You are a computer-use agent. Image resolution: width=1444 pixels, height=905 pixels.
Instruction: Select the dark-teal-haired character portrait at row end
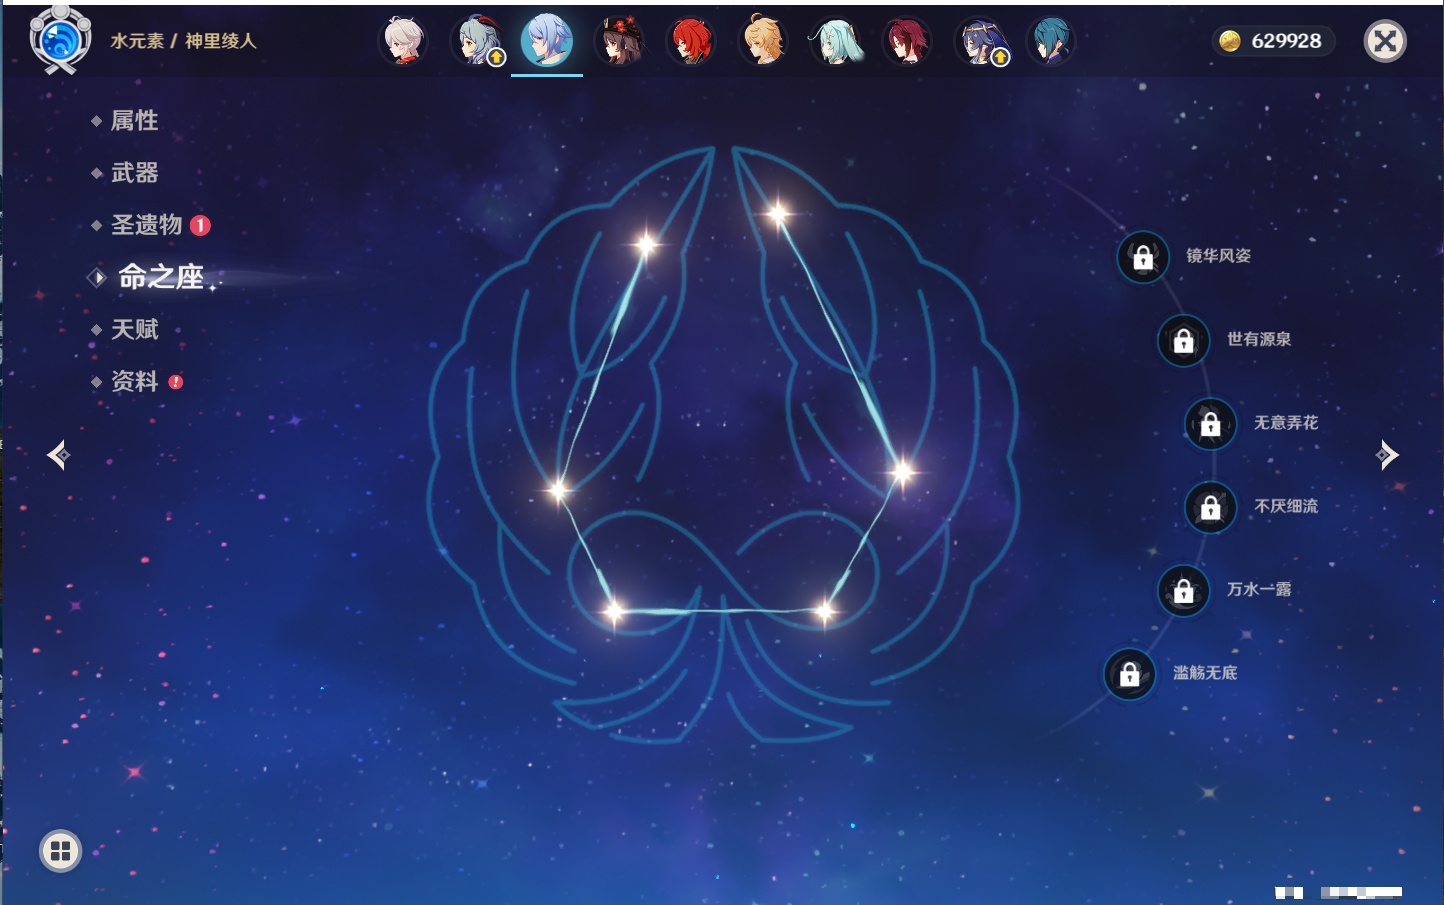pyautogui.click(x=1051, y=42)
